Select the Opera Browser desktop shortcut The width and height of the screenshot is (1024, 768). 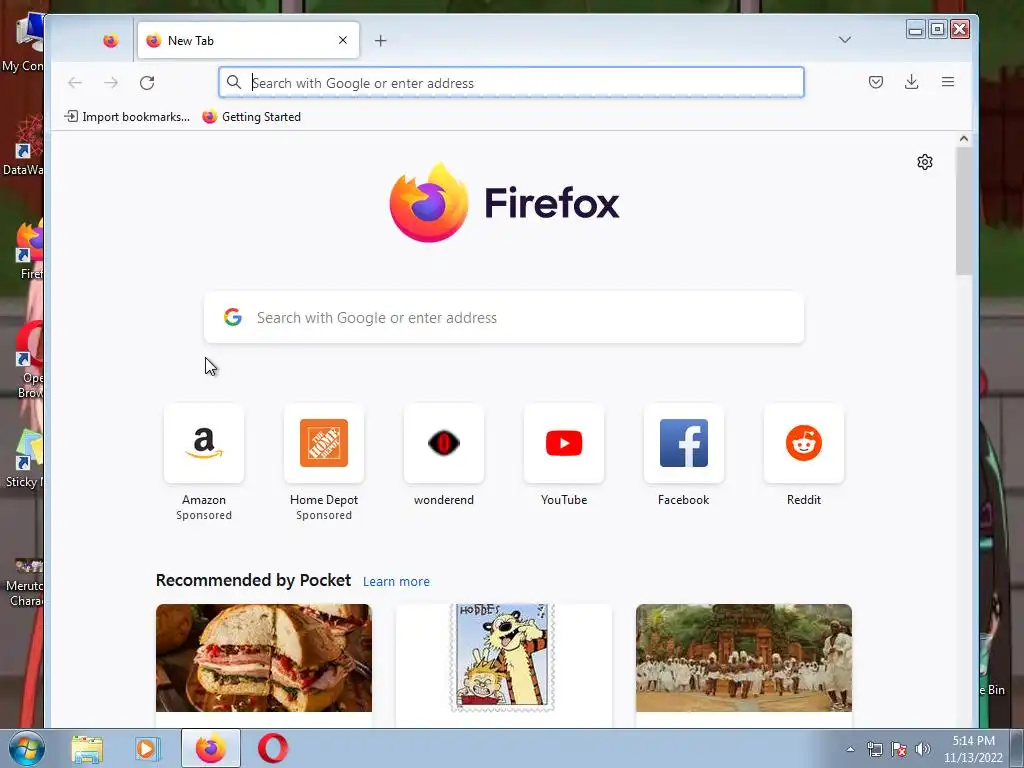27,360
